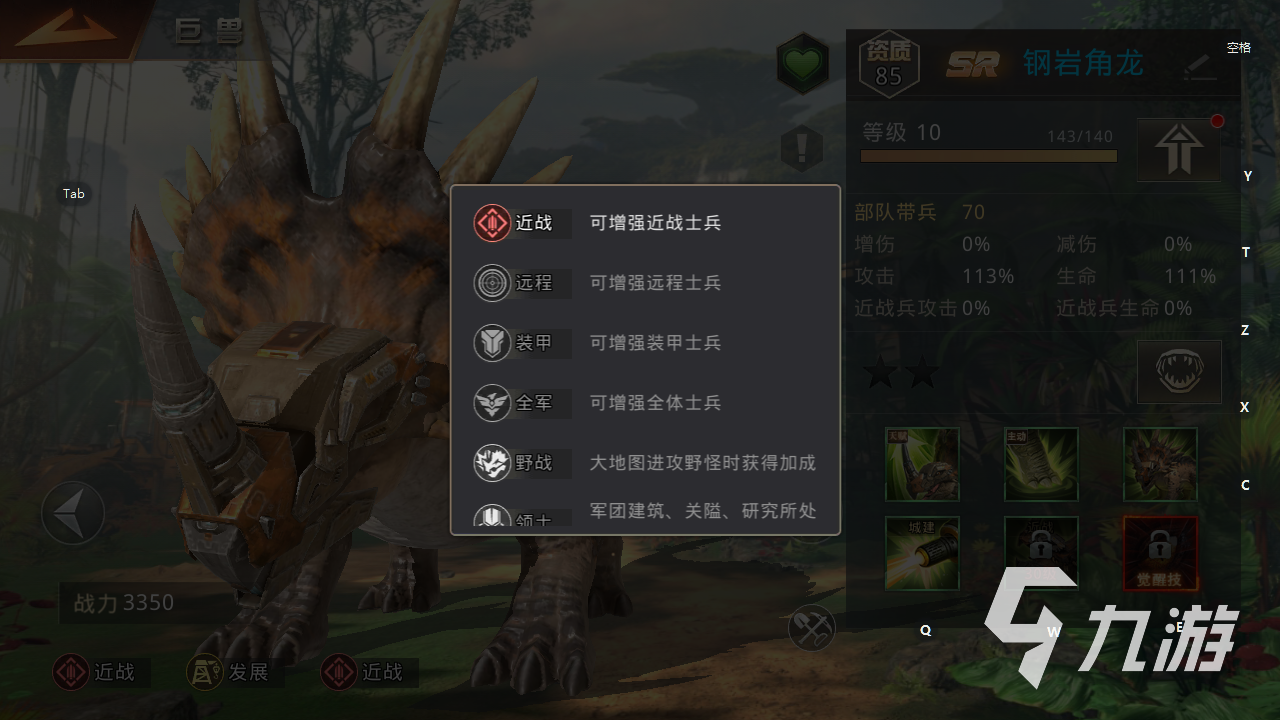Tap the green heart favorite icon
The width and height of the screenshot is (1280, 720).
coord(802,64)
